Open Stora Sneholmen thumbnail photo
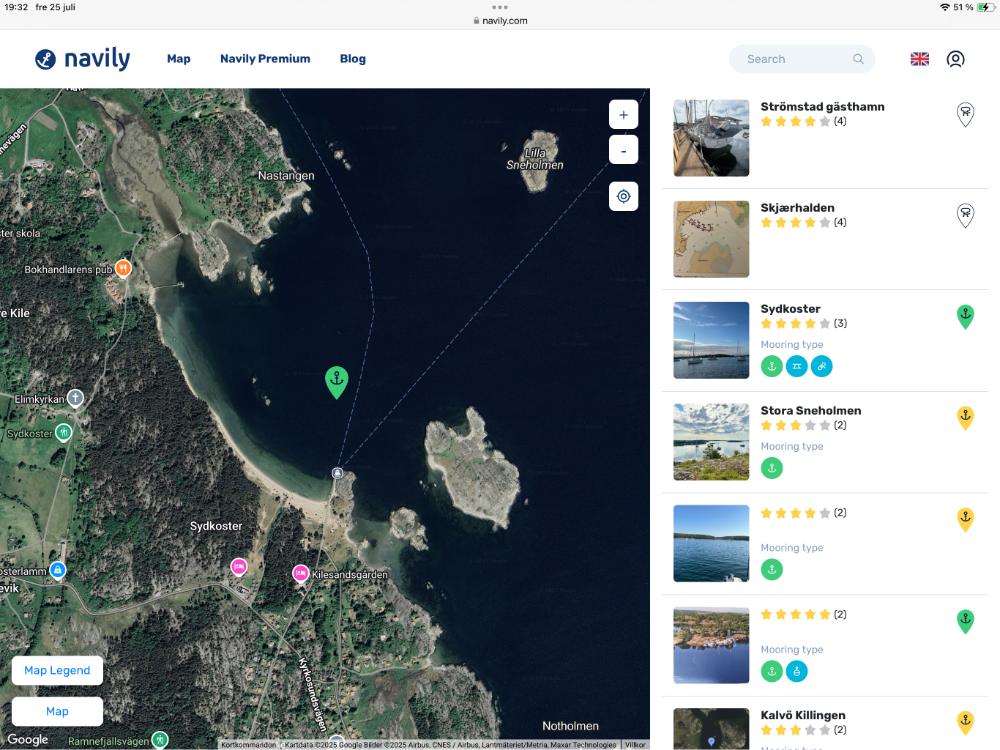1000x750 pixels. [711, 442]
